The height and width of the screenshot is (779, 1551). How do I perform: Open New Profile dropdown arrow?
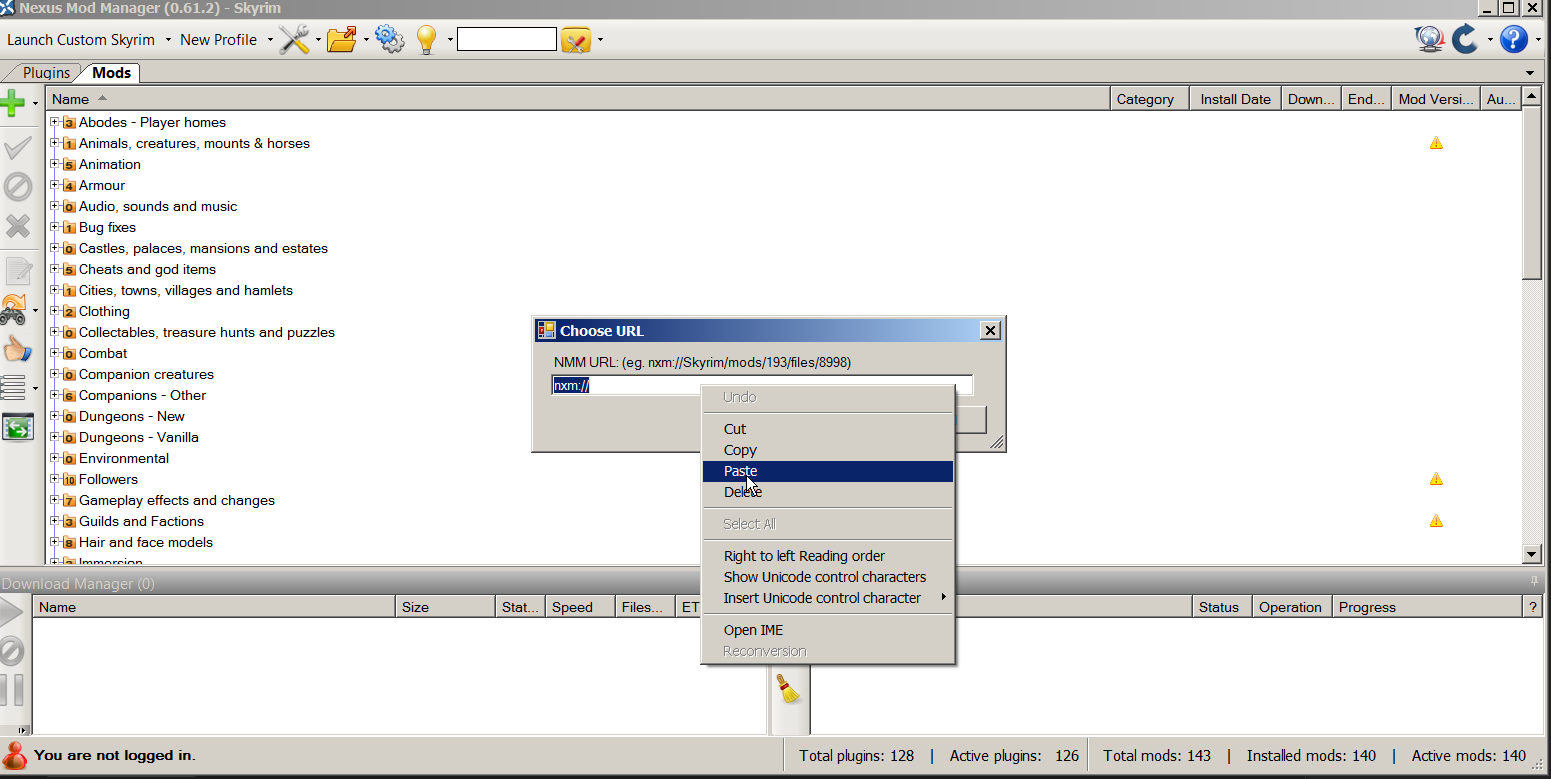coord(270,40)
